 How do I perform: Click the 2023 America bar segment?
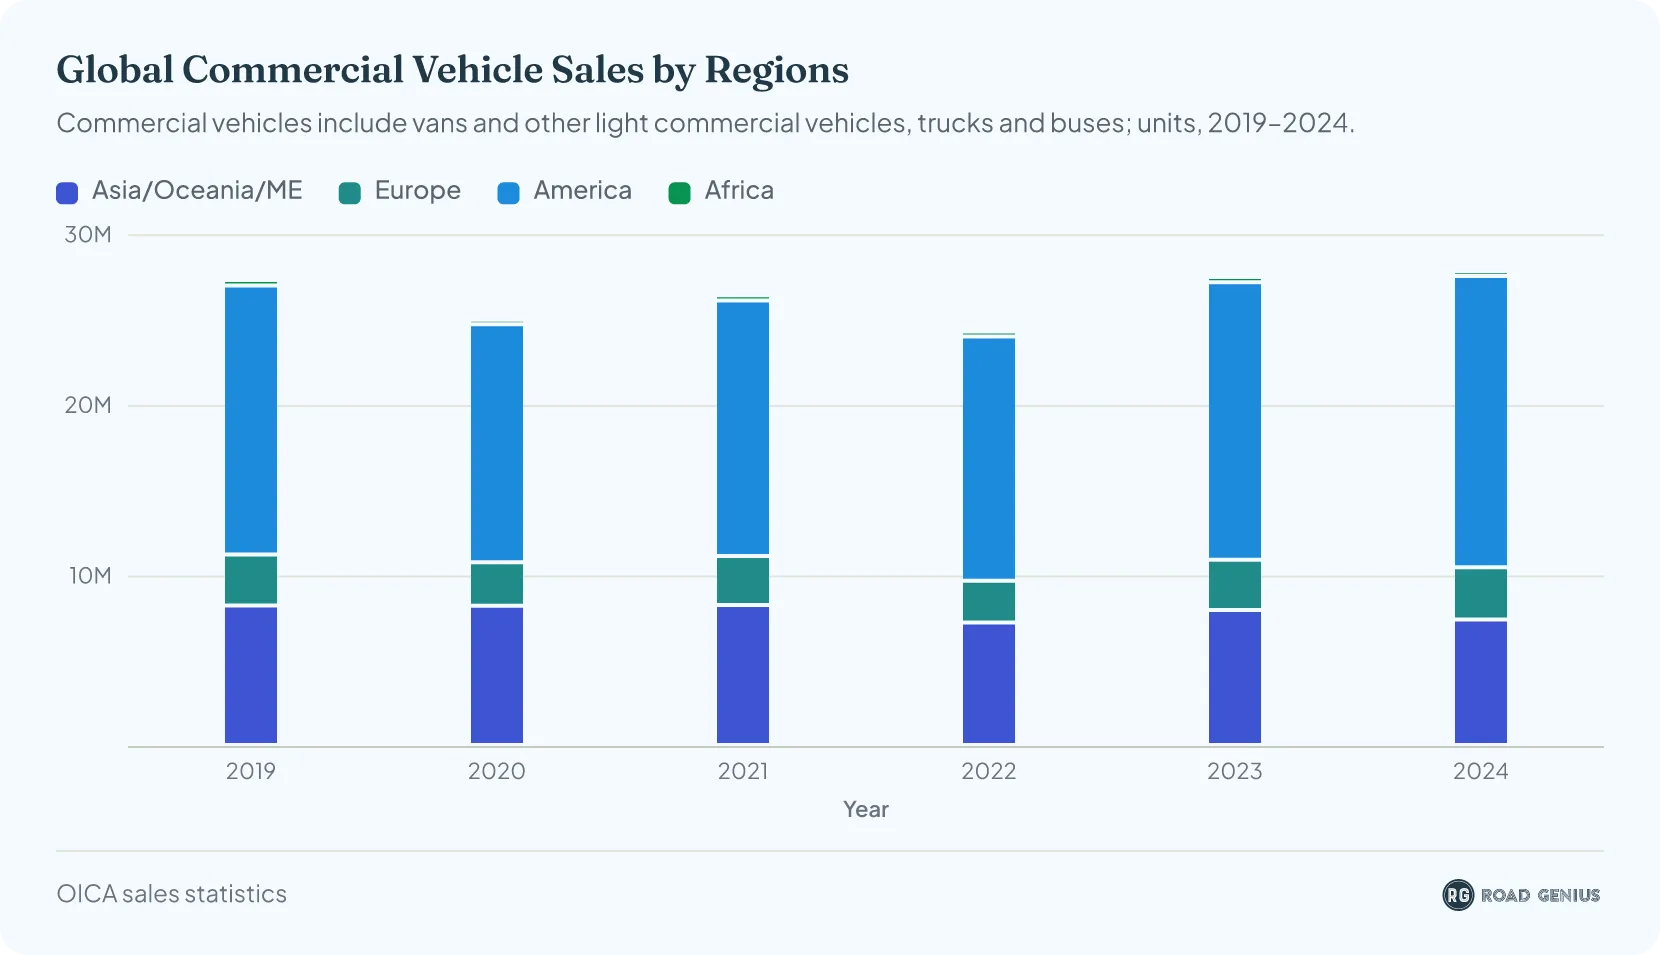[1235, 421]
